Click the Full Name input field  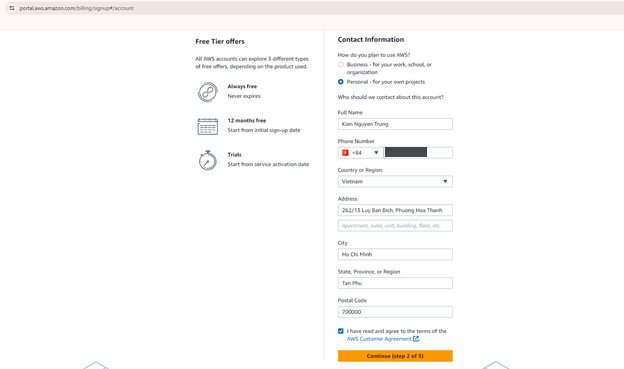click(395, 124)
